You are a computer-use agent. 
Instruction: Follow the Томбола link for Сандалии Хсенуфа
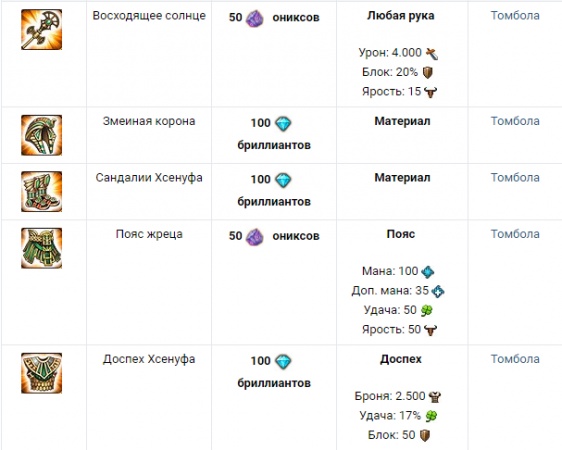point(515,177)
